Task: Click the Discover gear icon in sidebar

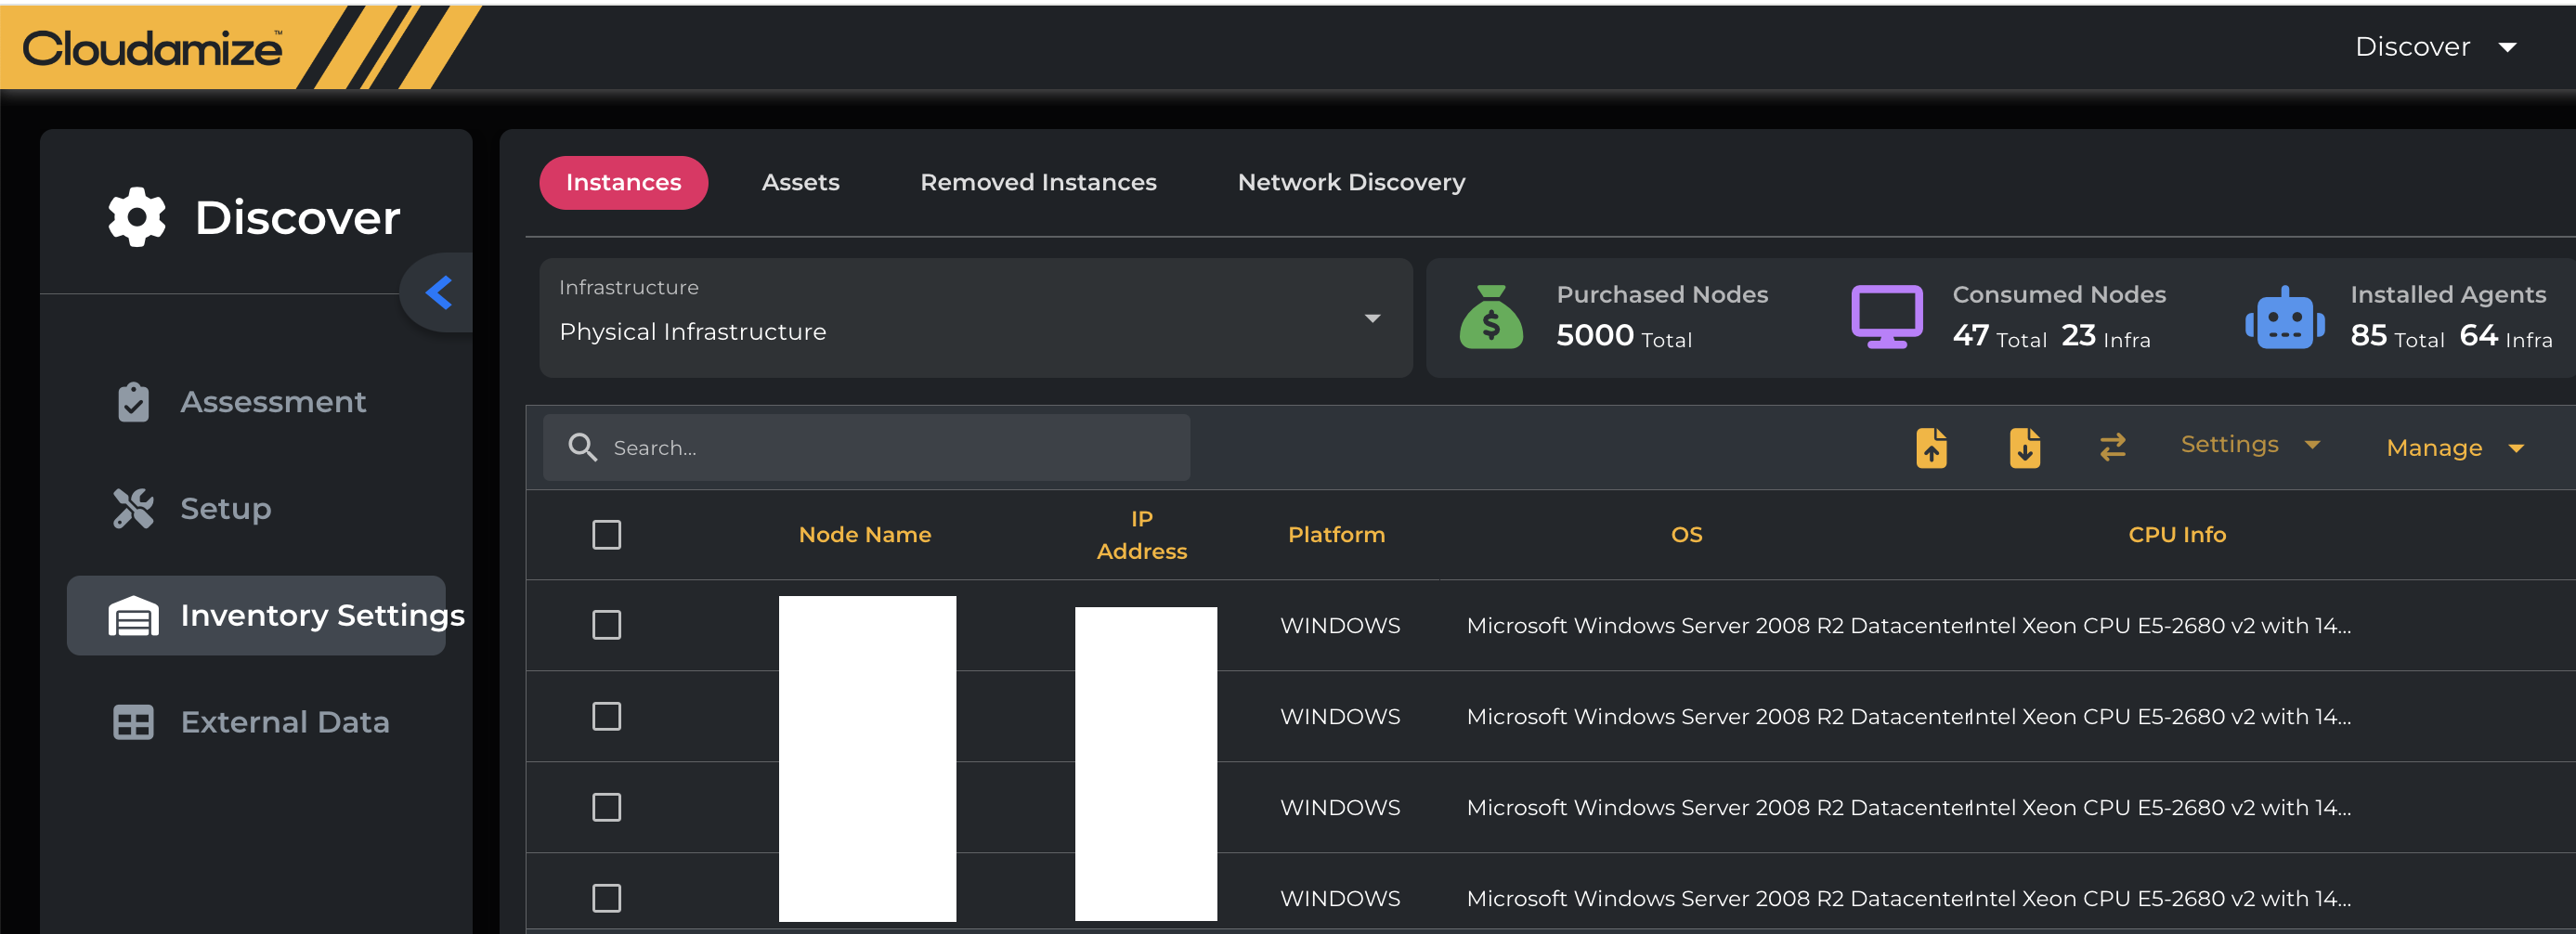Action: 137,217
